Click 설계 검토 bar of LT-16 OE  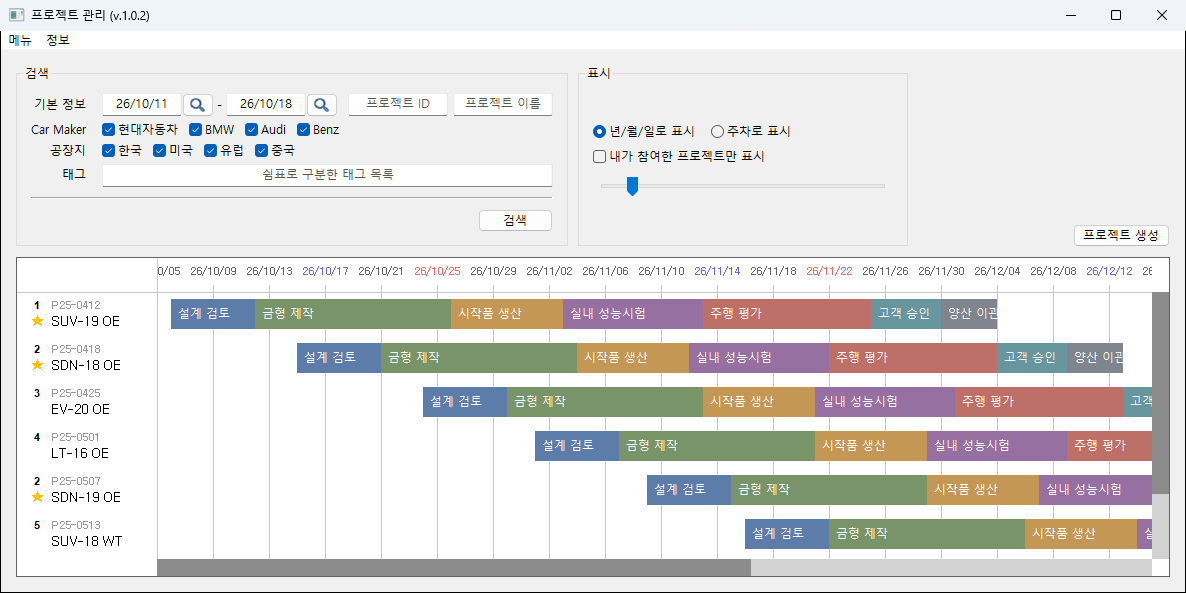pos(577,446)
